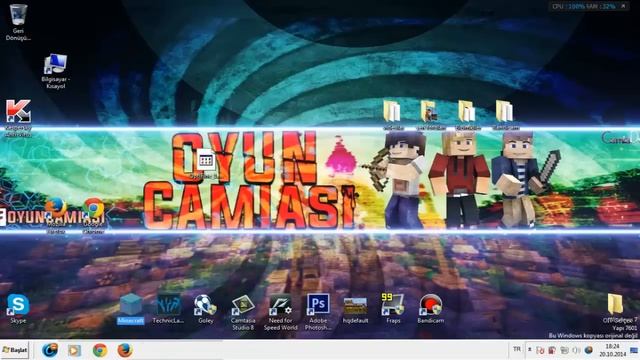Viewport: 640px width, 360px height.
Task: Click the network tray icon
Action: 564,350
